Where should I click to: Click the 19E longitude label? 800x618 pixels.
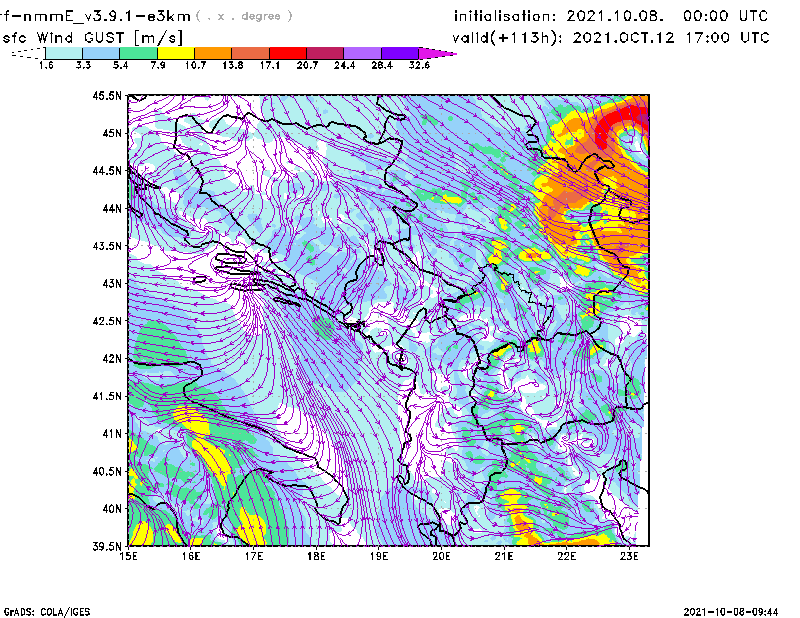(379, 556)
